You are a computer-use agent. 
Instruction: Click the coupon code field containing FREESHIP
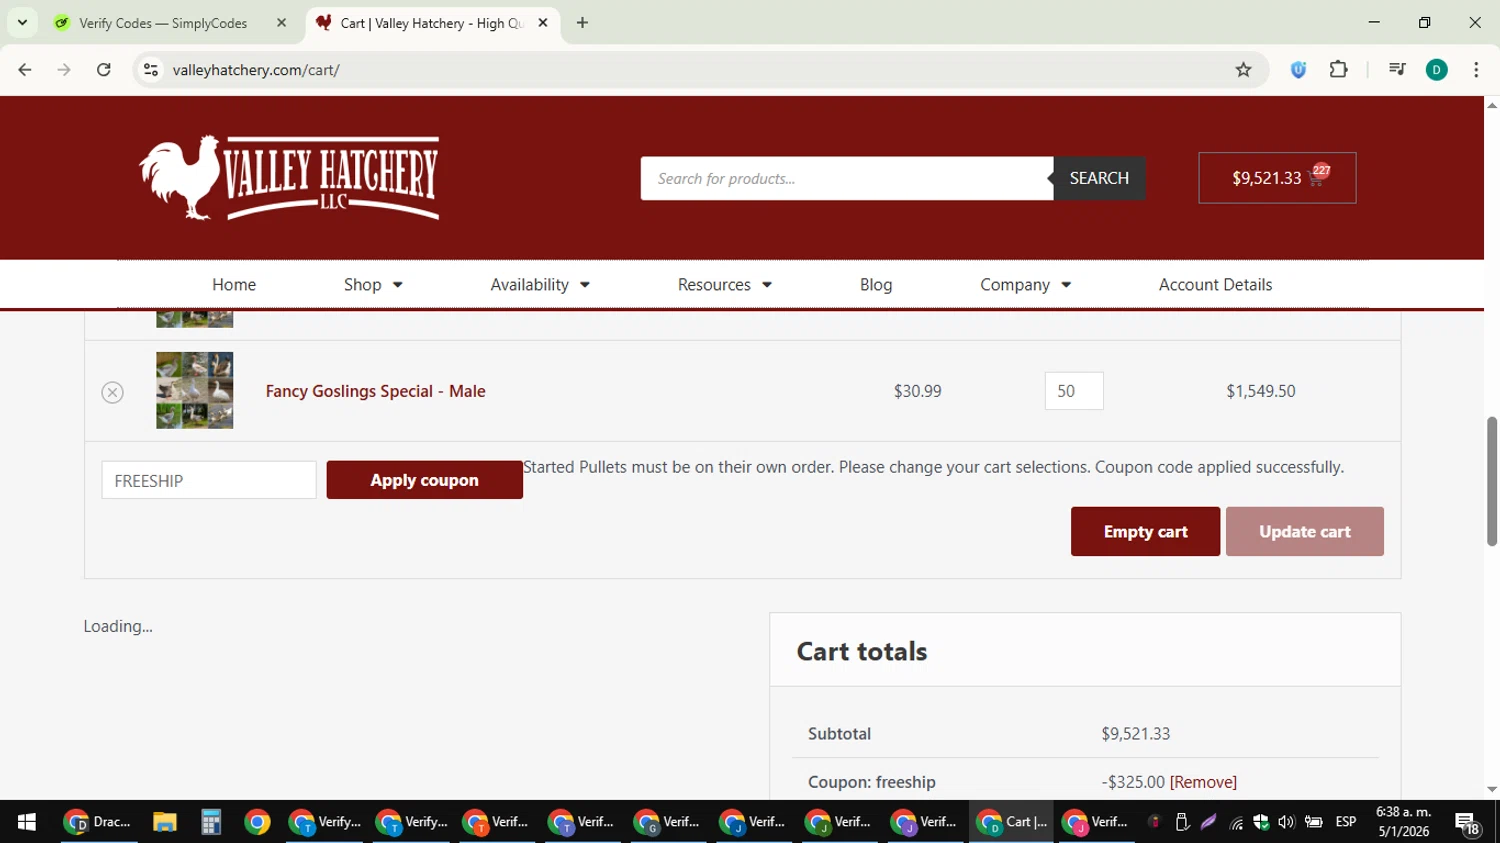(209, 481)
